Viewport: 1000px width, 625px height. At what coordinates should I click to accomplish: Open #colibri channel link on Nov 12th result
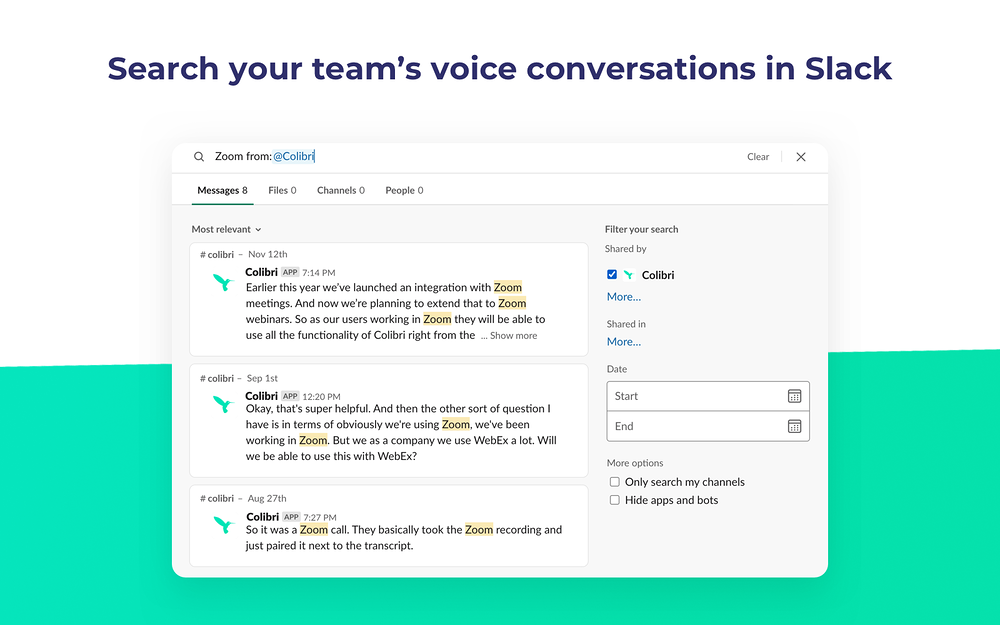[217, 254]
